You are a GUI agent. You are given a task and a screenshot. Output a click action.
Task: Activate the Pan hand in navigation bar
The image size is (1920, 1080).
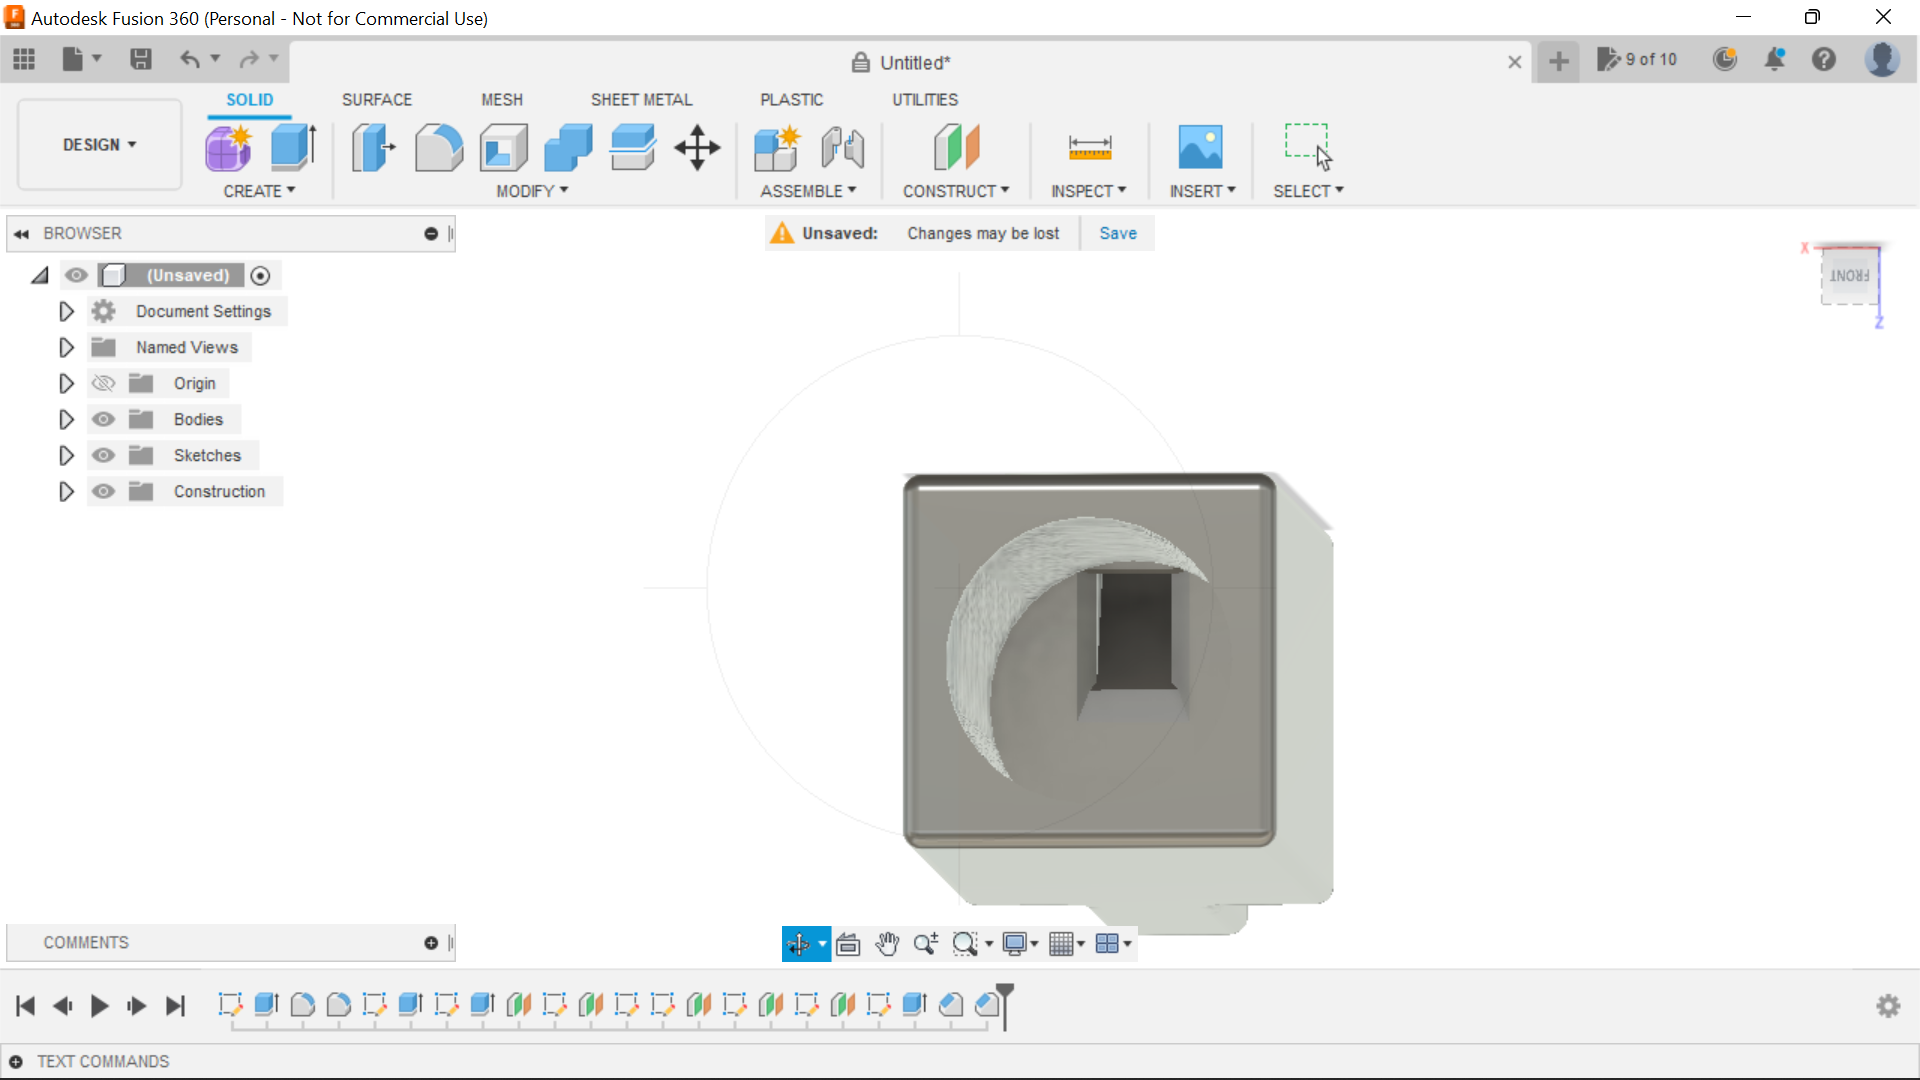pyautogui.click(x=888, y=943)
